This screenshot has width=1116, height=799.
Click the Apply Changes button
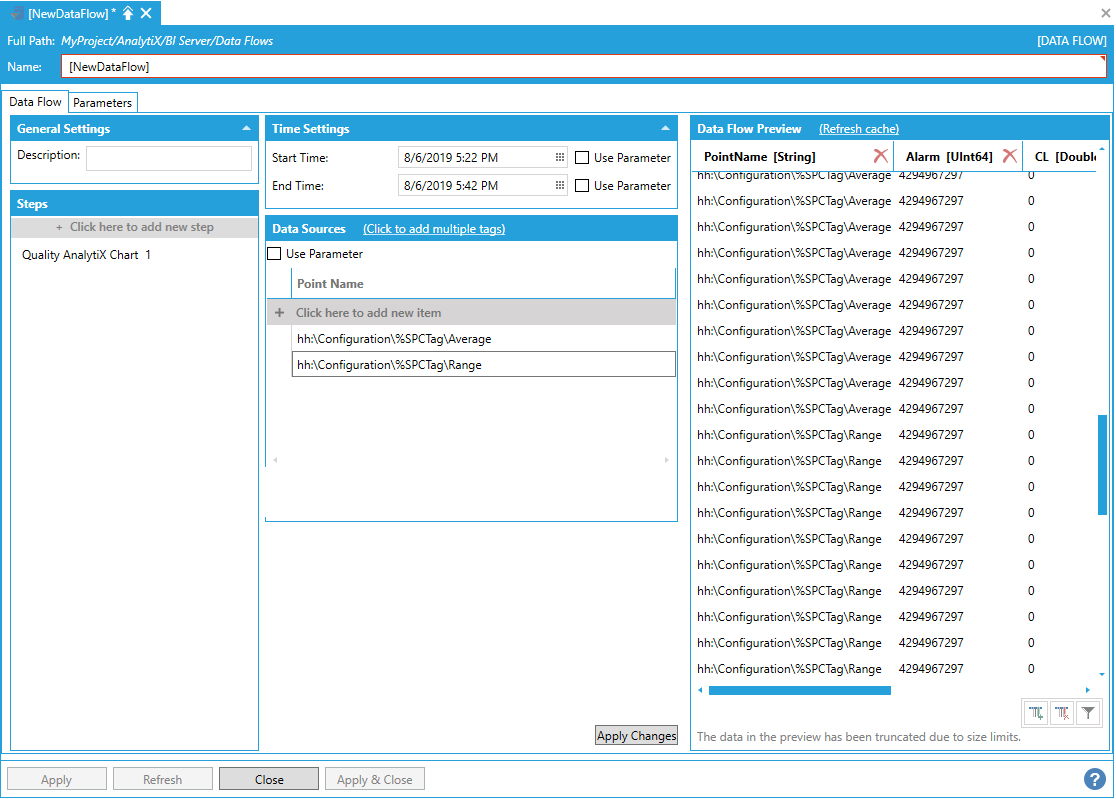pyautogui.click(x=636, y=736)
